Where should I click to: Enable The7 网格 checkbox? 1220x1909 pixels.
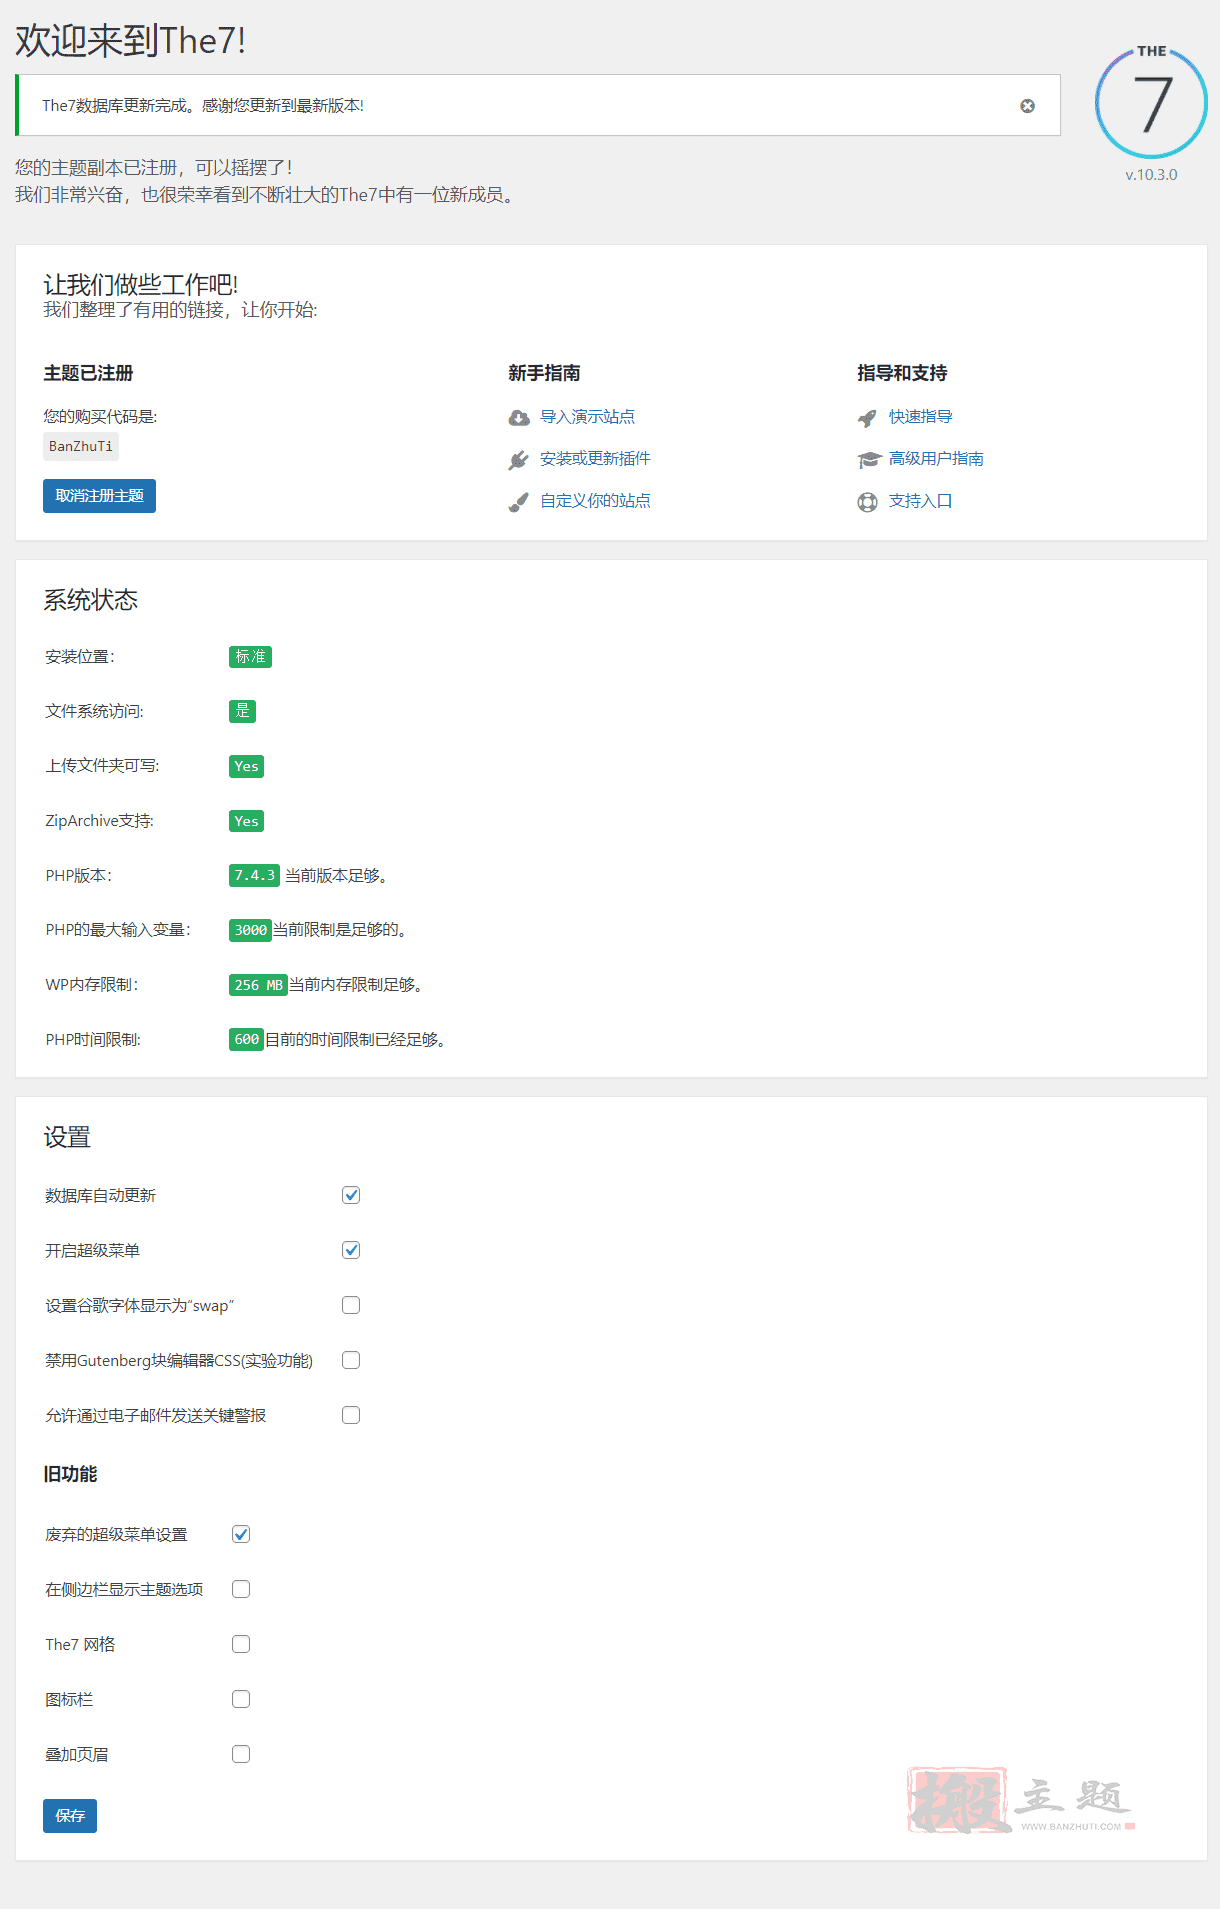click(241, 1644)
